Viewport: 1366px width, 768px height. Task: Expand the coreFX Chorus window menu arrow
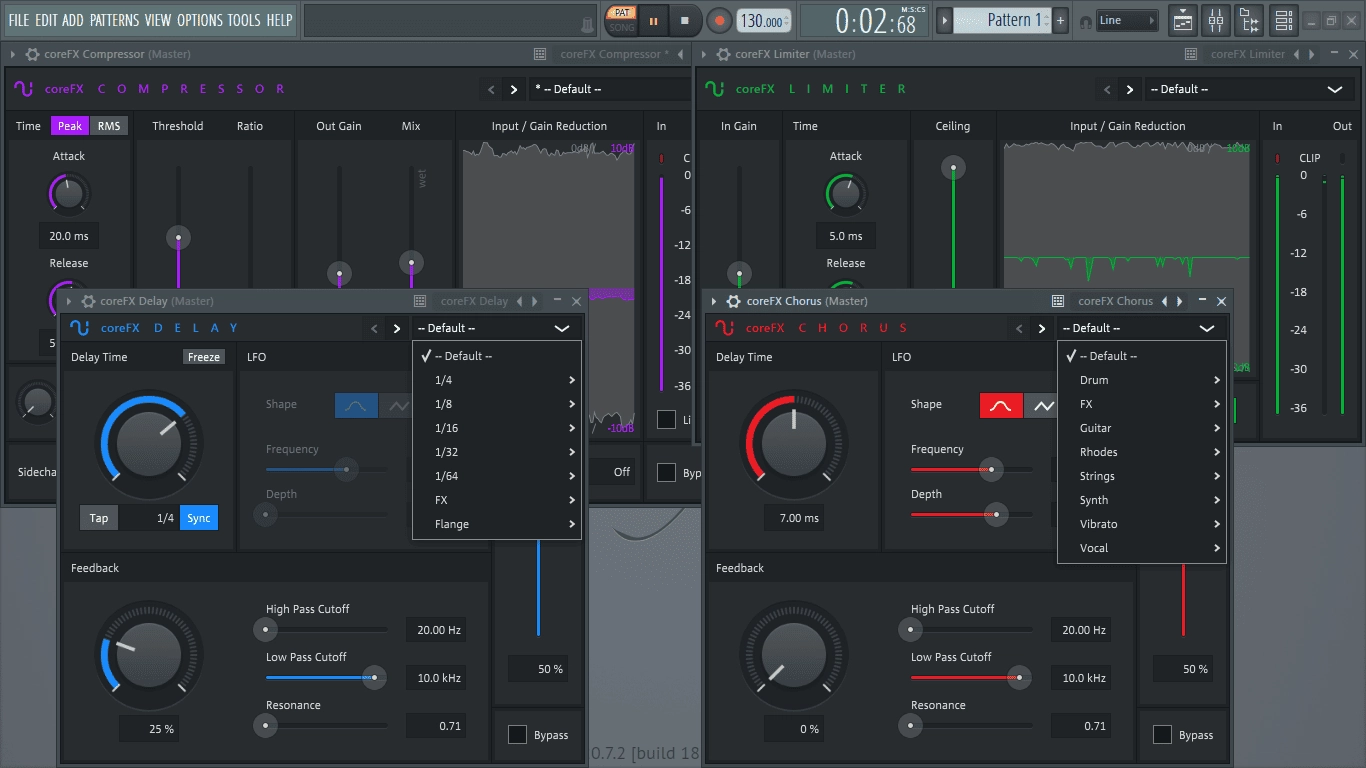pyautogui.click(x=715, y=301)
